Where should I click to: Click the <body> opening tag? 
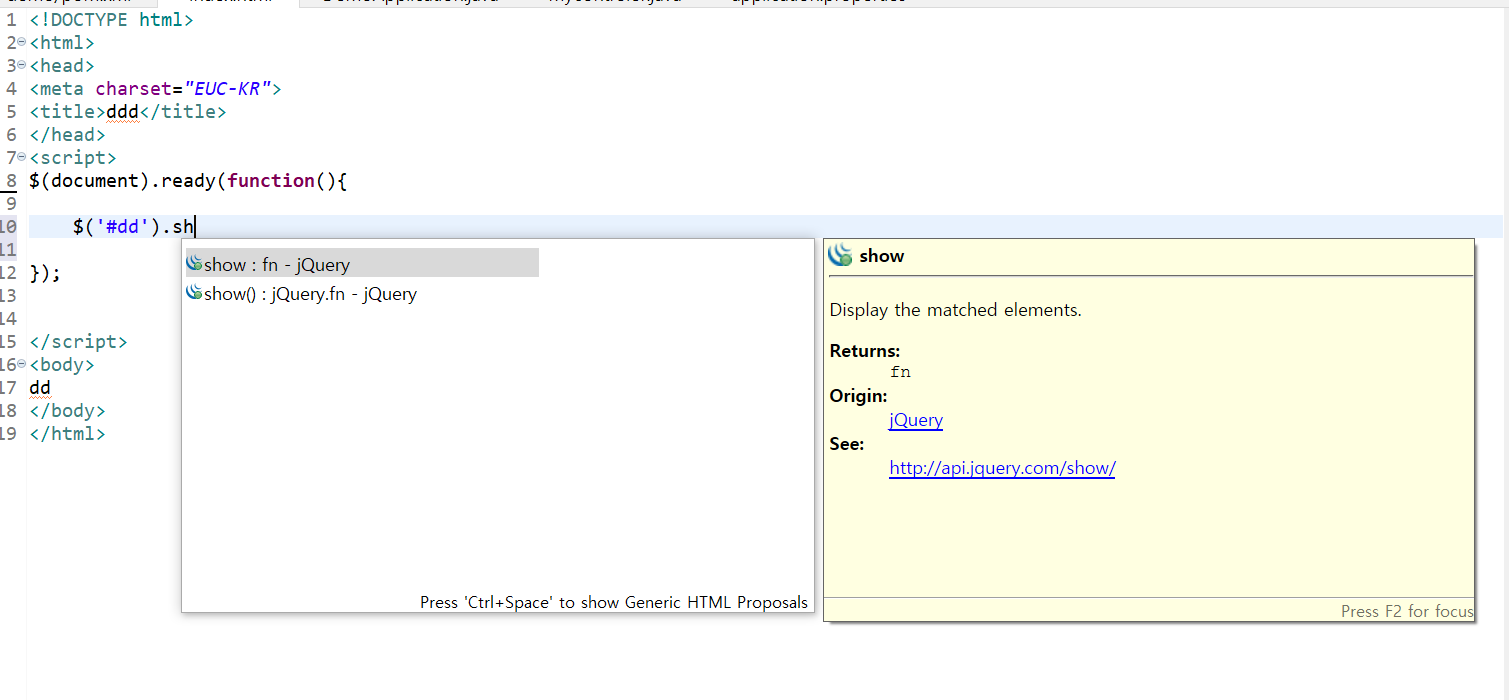click(62, 364)
